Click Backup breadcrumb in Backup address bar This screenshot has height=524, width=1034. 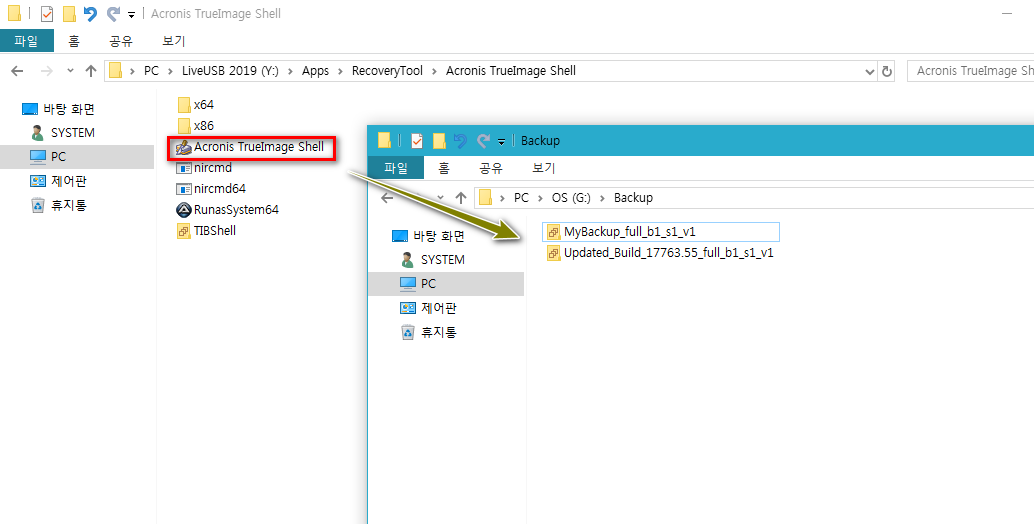point(633,198)
